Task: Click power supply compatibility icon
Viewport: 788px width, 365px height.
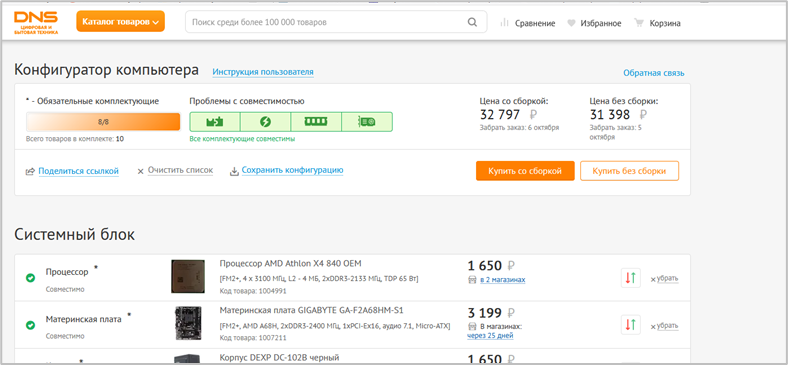Action: pyautogui.click(x=265, y=122)
